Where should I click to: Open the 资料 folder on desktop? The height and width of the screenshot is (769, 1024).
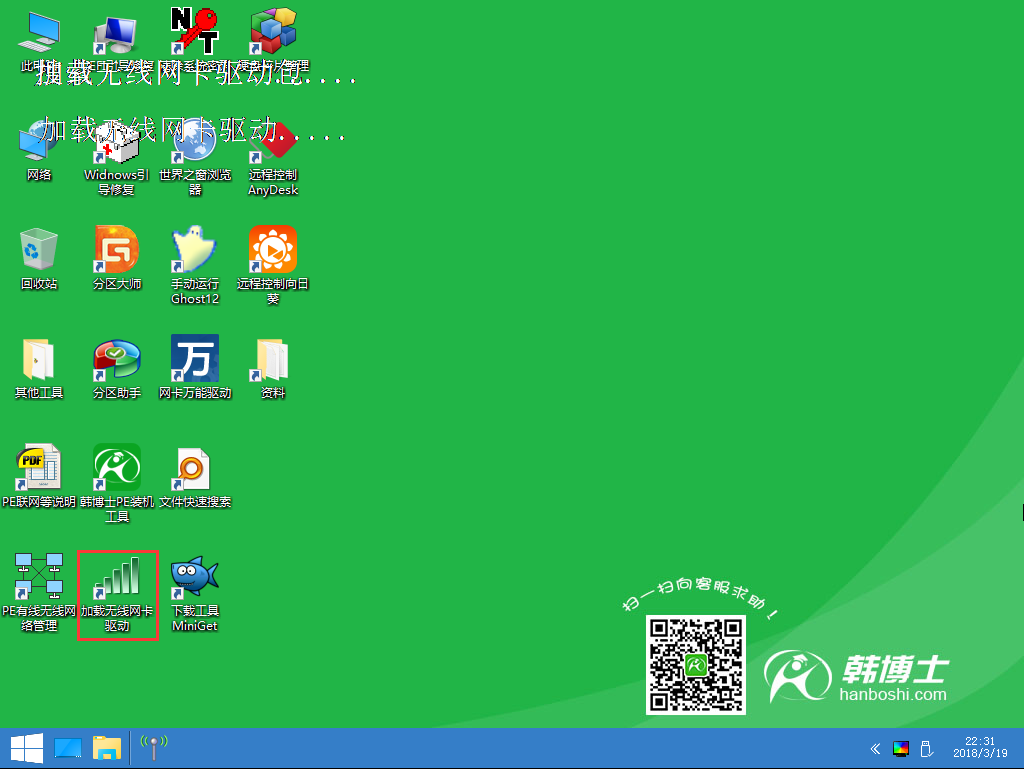273,360
